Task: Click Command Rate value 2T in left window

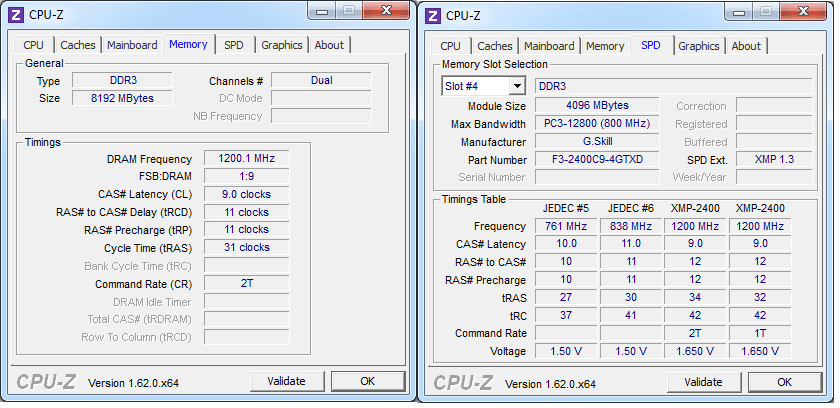Action: point(246,283)
